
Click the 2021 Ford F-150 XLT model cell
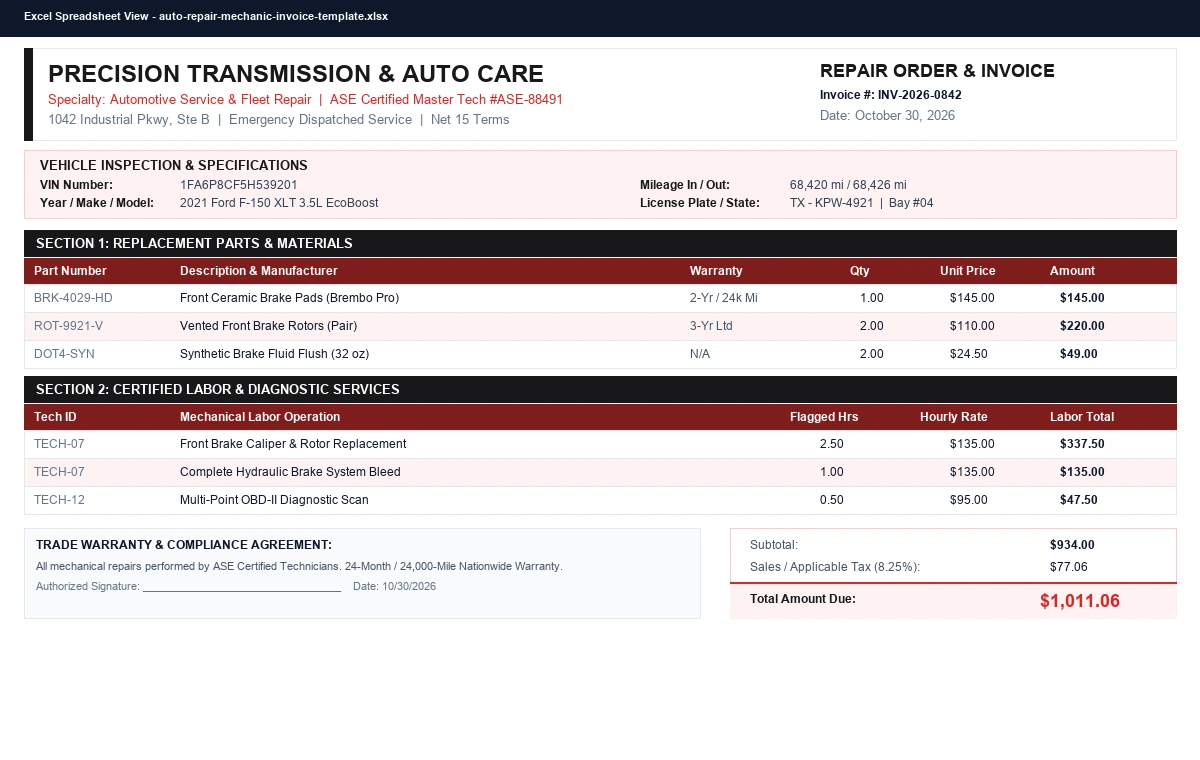click(279, 203)
